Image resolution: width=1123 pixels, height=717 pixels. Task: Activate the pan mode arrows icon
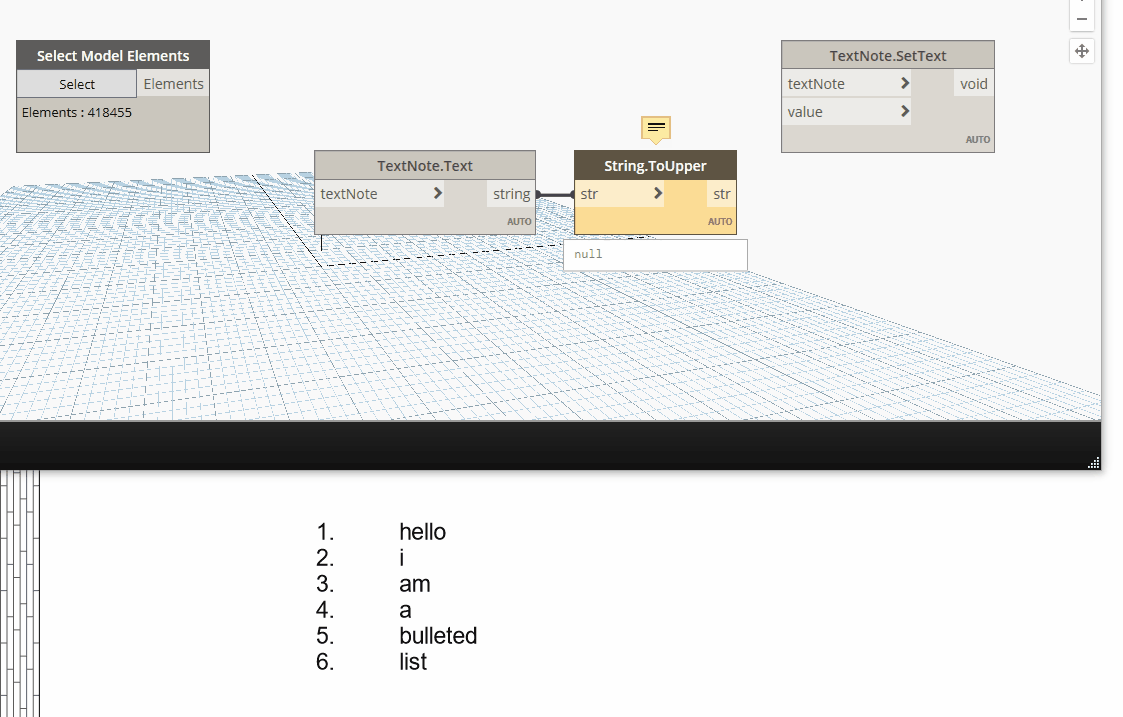(1081, 51)
